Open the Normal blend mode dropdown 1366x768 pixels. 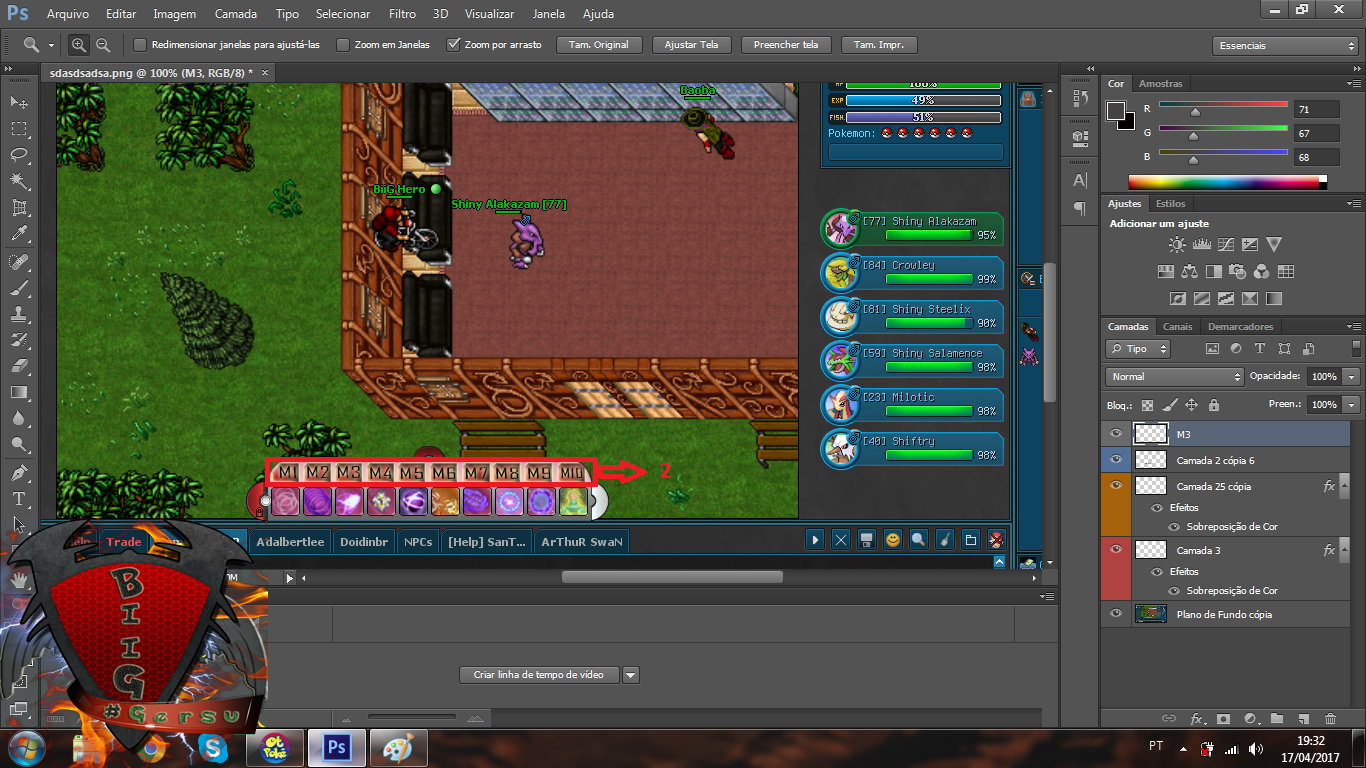click(x=1175, y=377)
